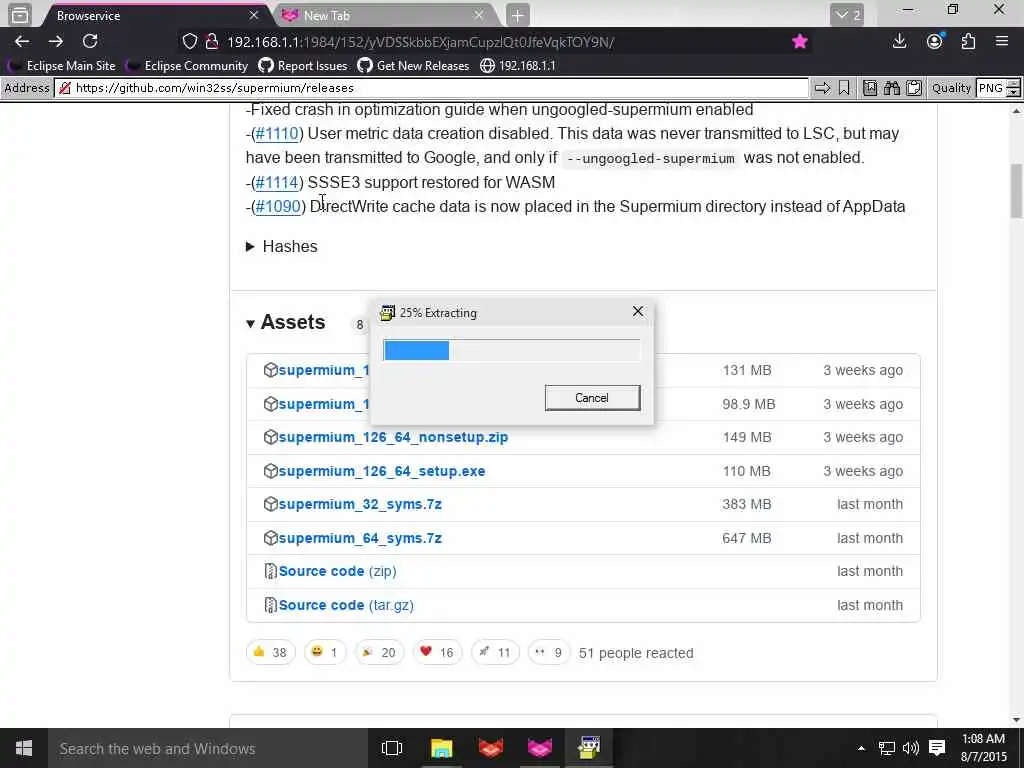Click the tab manager icon left of the Browservice tab
This screenshot has height=768, width=1024.
[x=20, y=14]
